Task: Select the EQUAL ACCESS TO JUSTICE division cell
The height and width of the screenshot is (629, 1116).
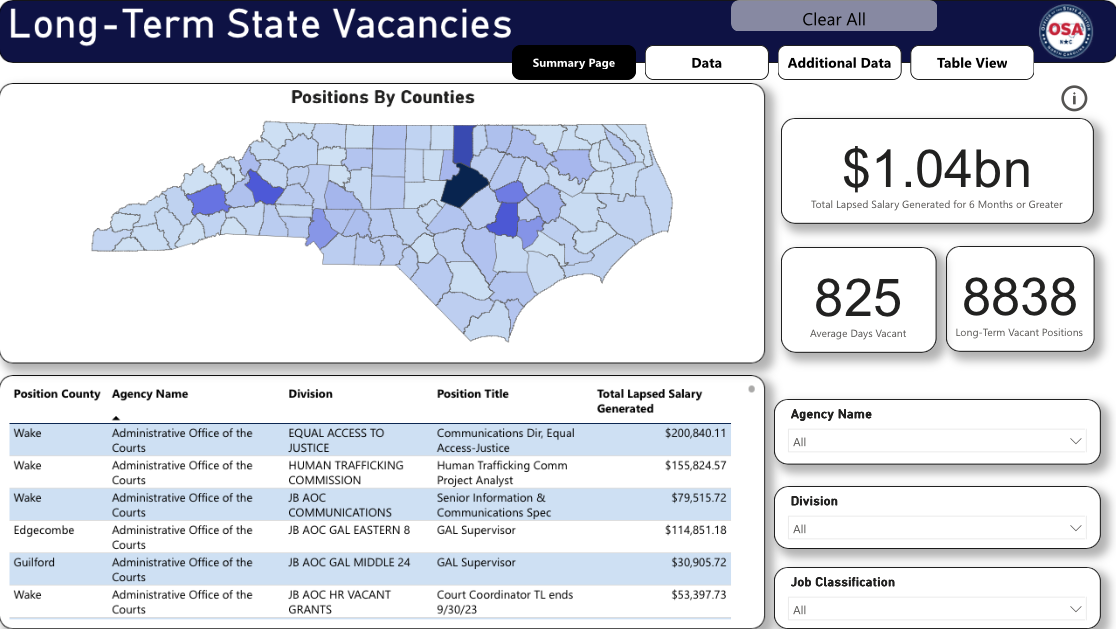Action: tap(336, 440)
